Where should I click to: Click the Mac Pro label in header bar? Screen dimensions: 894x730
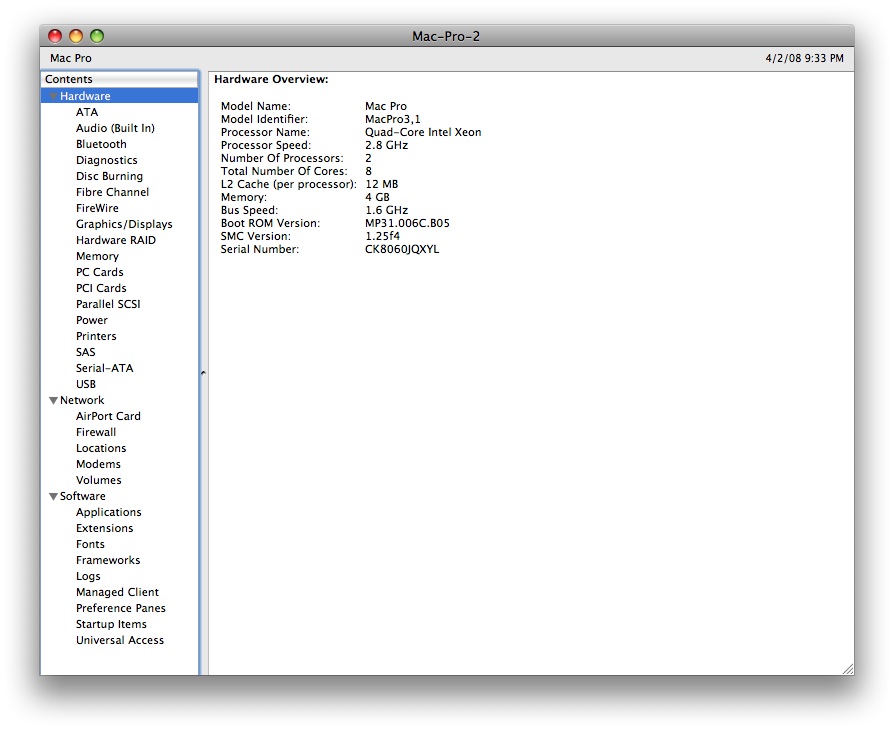[x=71, y=58]
